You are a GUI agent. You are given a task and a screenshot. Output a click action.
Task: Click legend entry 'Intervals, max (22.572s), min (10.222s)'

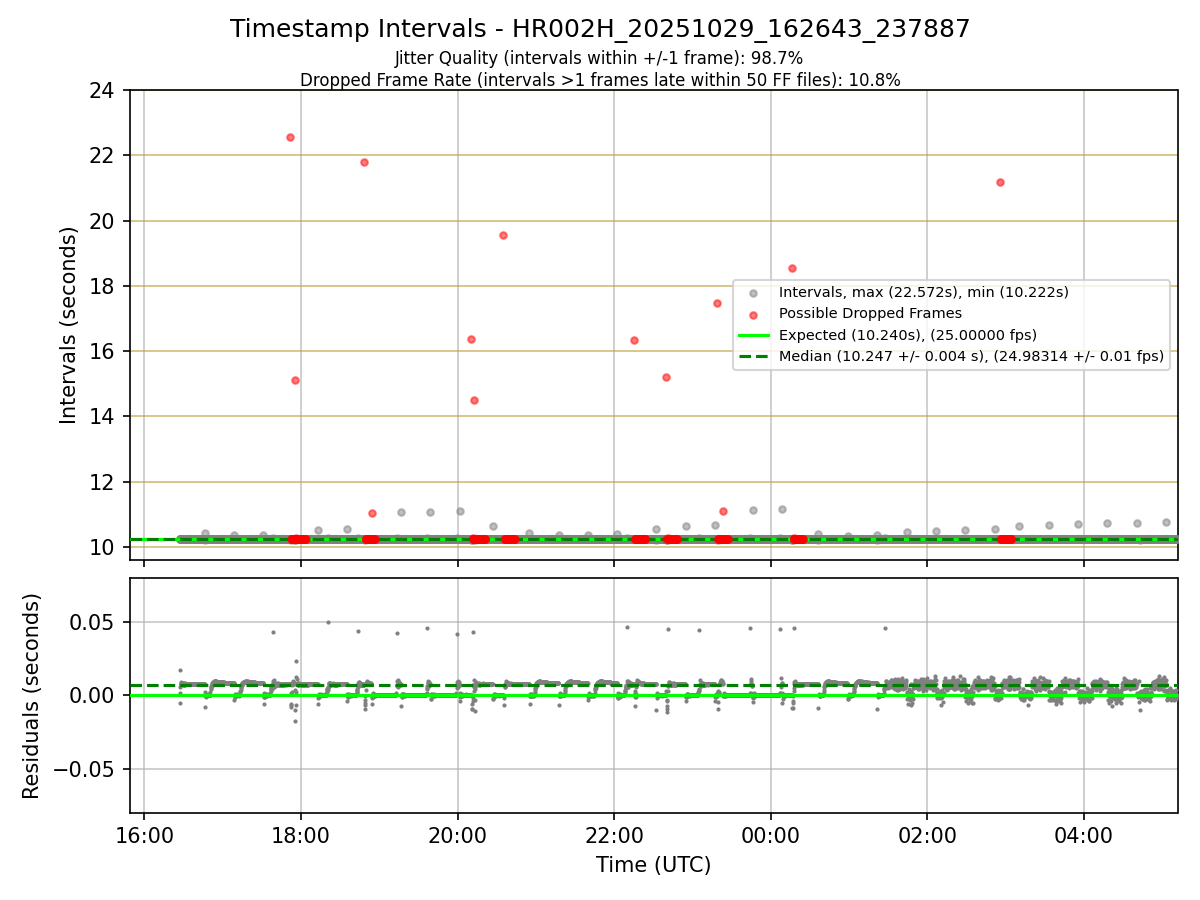(x=924, y=292)
